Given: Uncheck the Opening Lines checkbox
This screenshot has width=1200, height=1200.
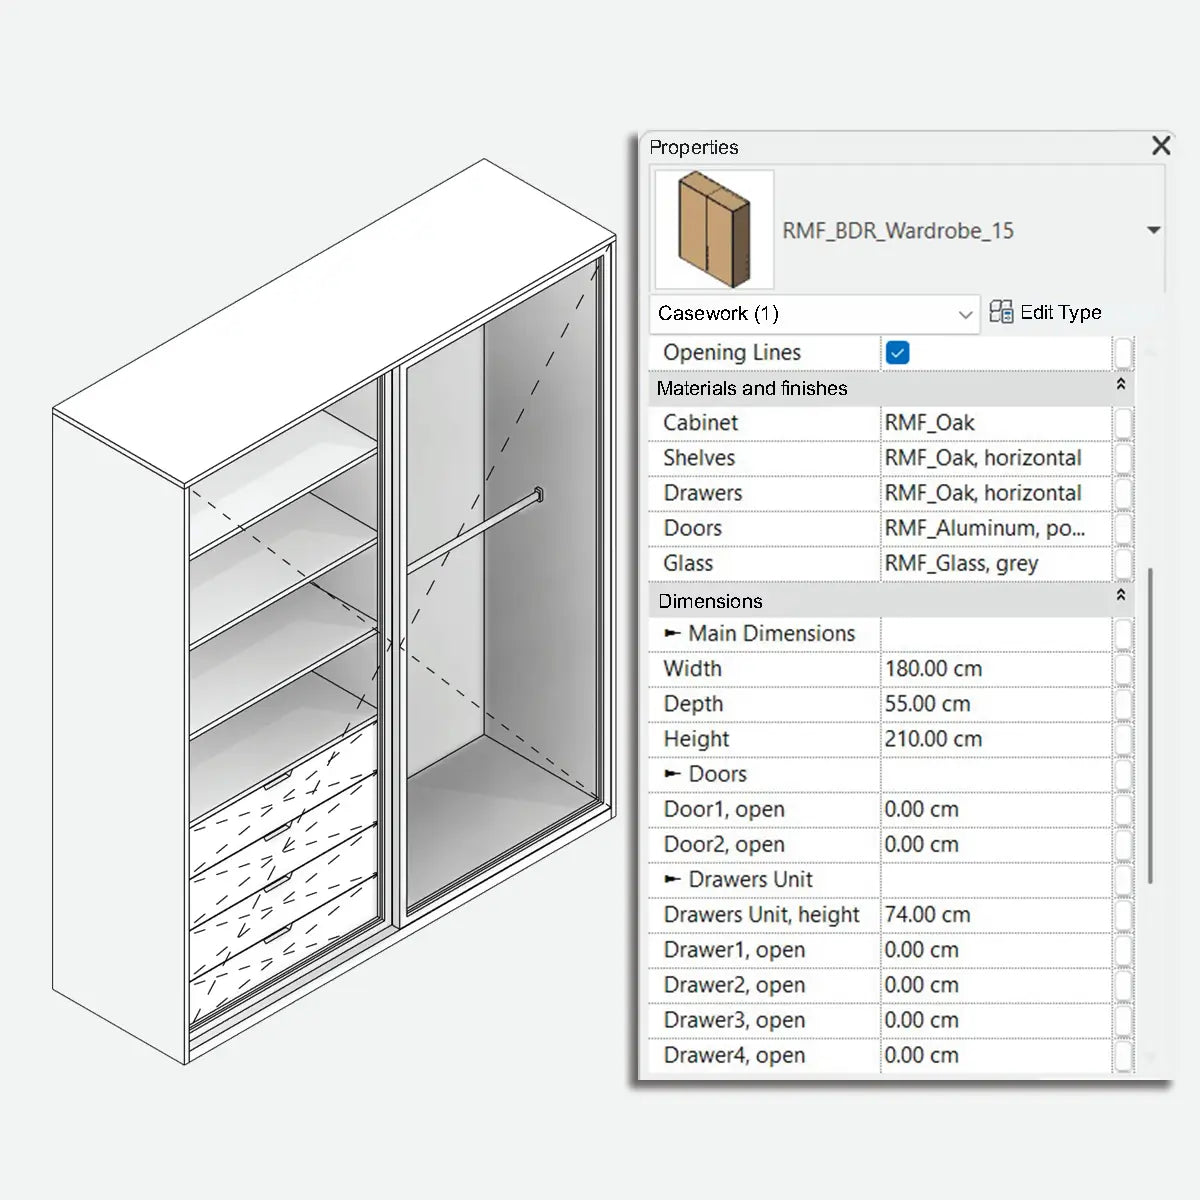Looking at the screenshot, I should coord(898,352).
